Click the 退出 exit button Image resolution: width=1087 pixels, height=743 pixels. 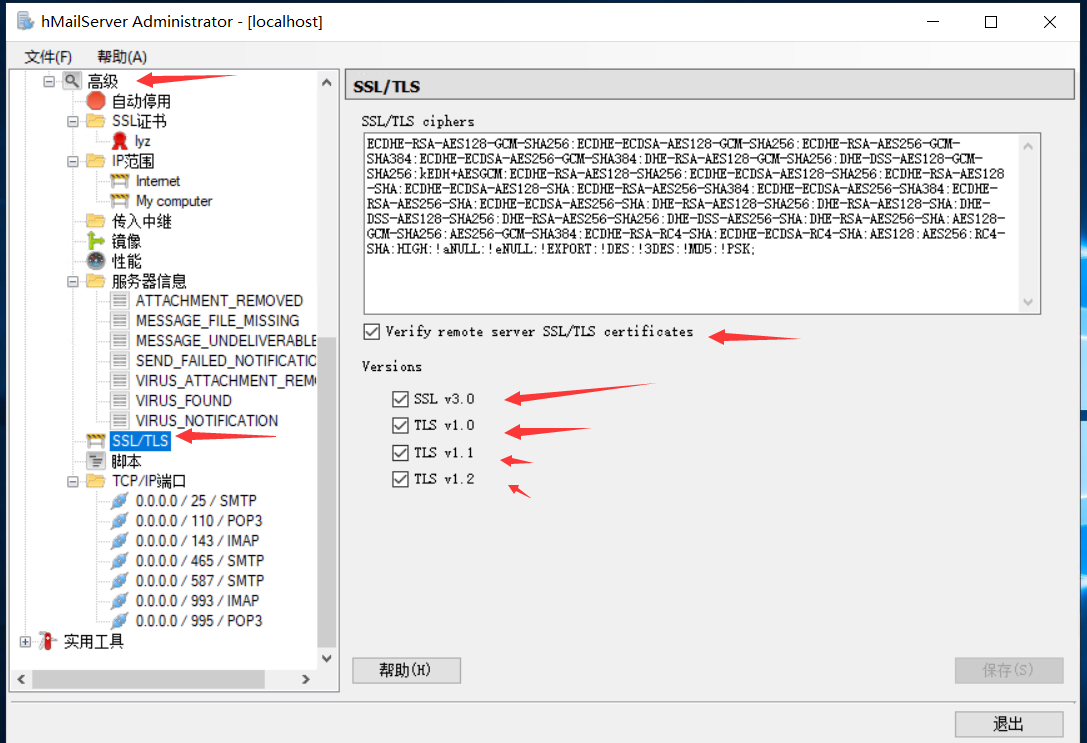coord(1008,724)
